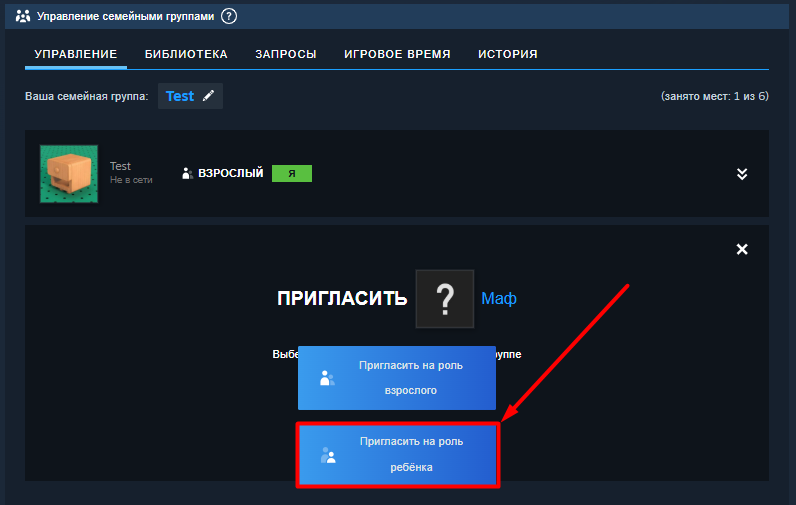Click the adult role icon beside ВЗРОСЛЫЙ
The image size is (796, 505).
click(186, 173)
